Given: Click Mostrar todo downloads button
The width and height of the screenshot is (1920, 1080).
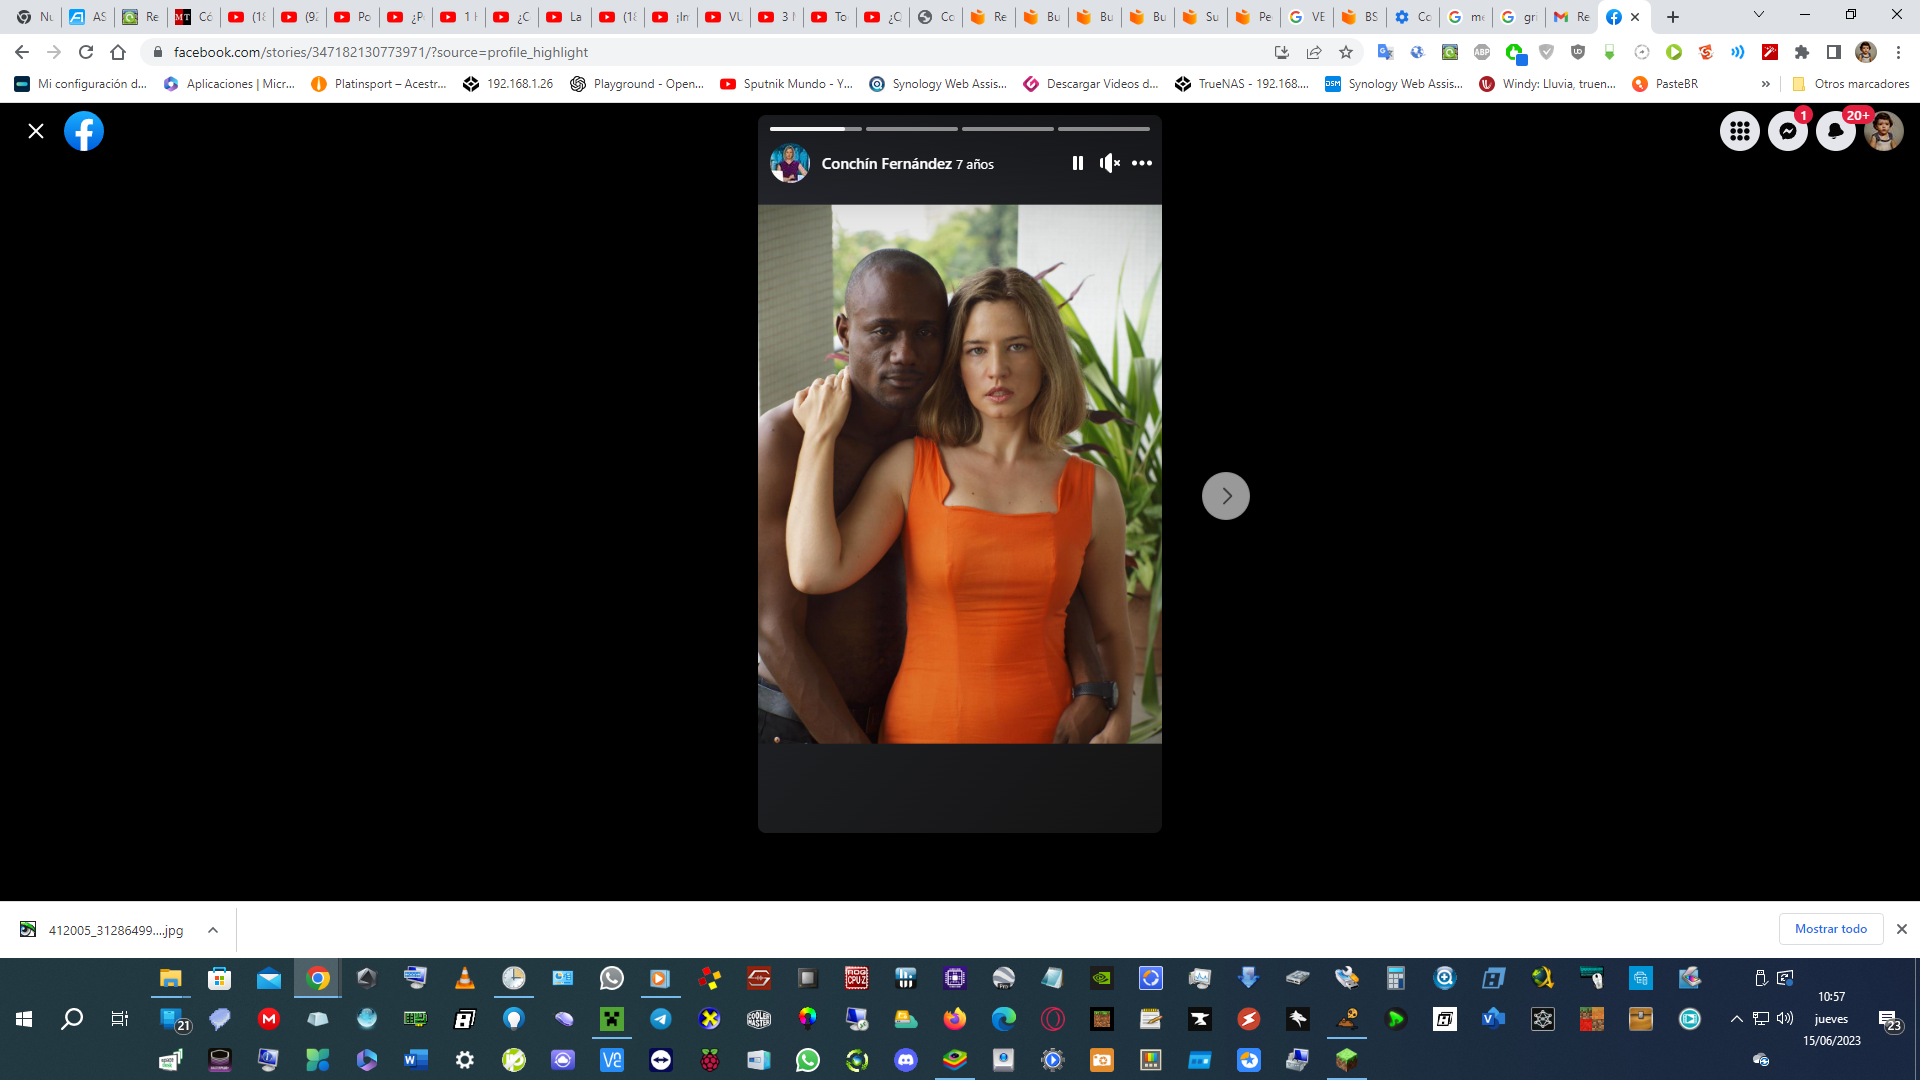Looking at the screenshot, I should [1830, 929].
